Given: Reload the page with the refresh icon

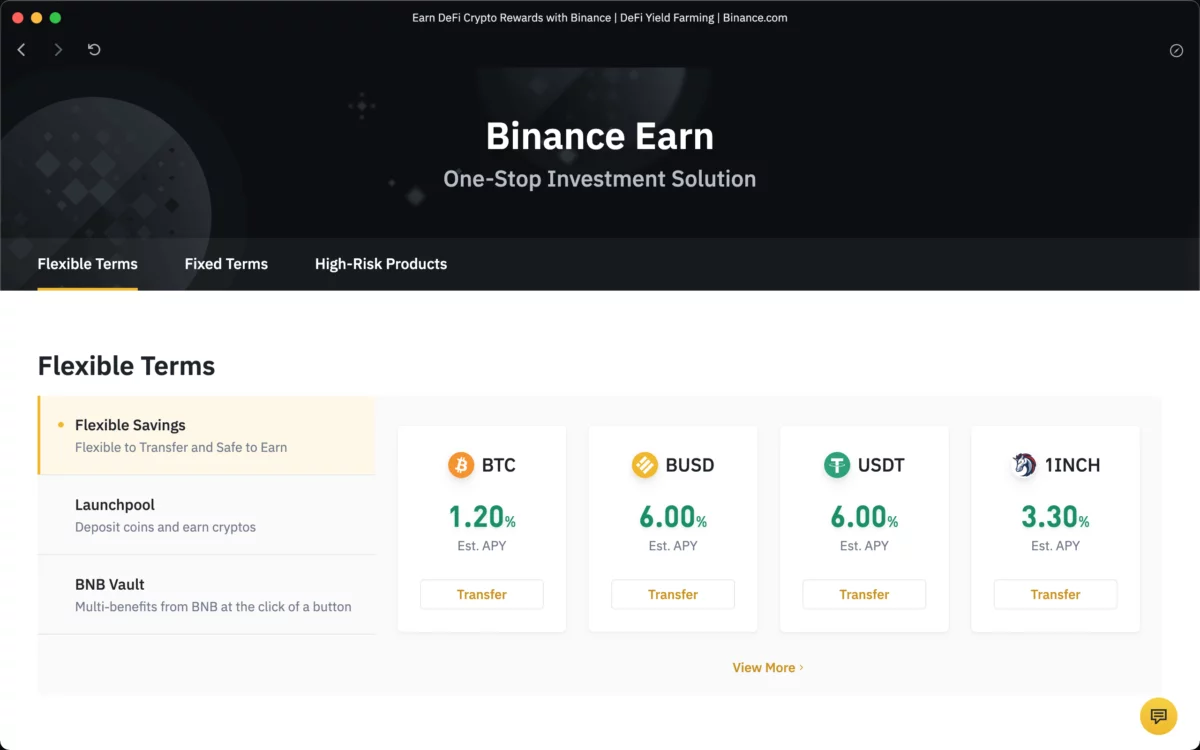Looking at the screenshot, I should (x=94, y=50).
